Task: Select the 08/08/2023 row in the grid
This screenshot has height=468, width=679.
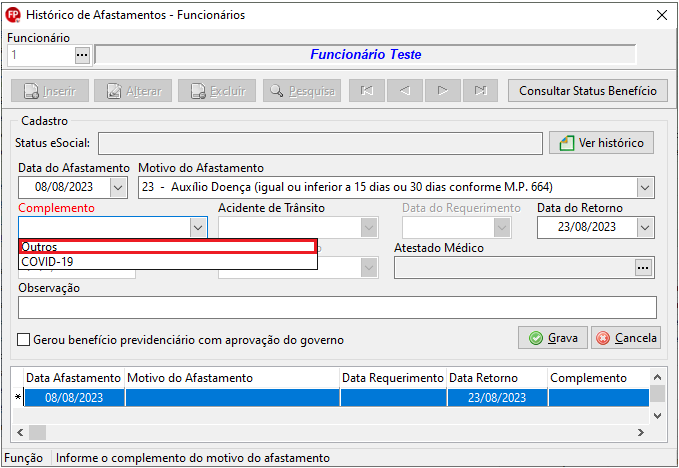Action: click(x=74, y=397)
